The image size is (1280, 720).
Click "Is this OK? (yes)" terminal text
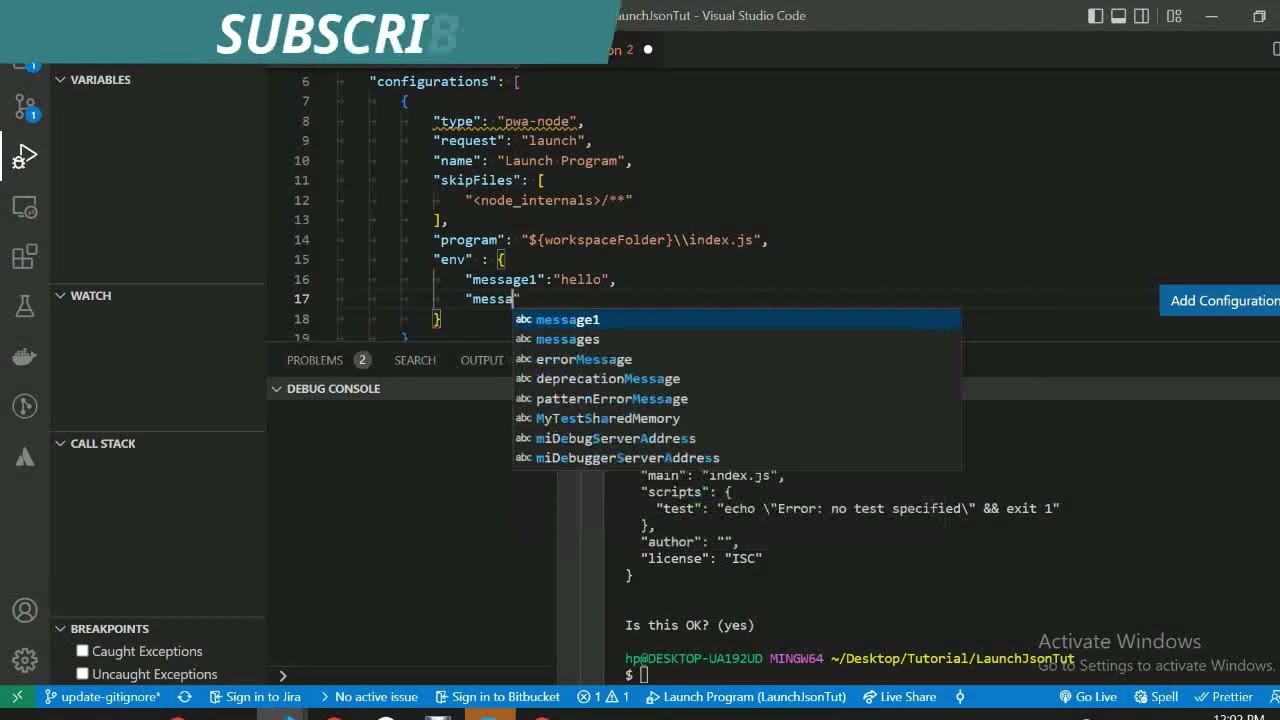click(689, 625)
